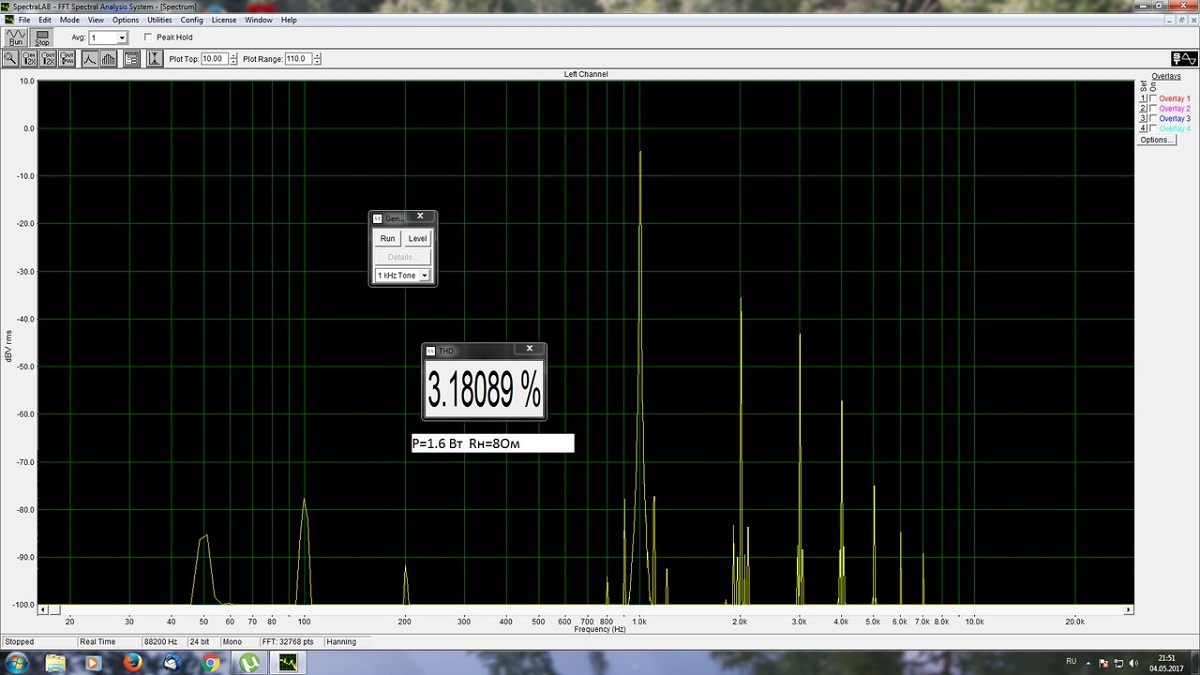Expand the 1 kHz Tone dropdown

[425, 275]
